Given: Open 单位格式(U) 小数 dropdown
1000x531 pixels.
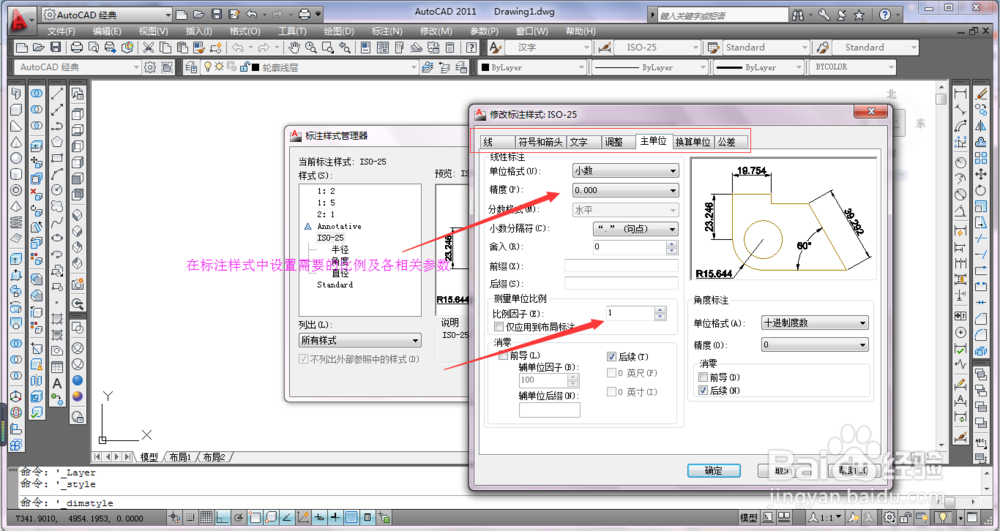Looking at the screenshot, I should [x=625, y=171].
